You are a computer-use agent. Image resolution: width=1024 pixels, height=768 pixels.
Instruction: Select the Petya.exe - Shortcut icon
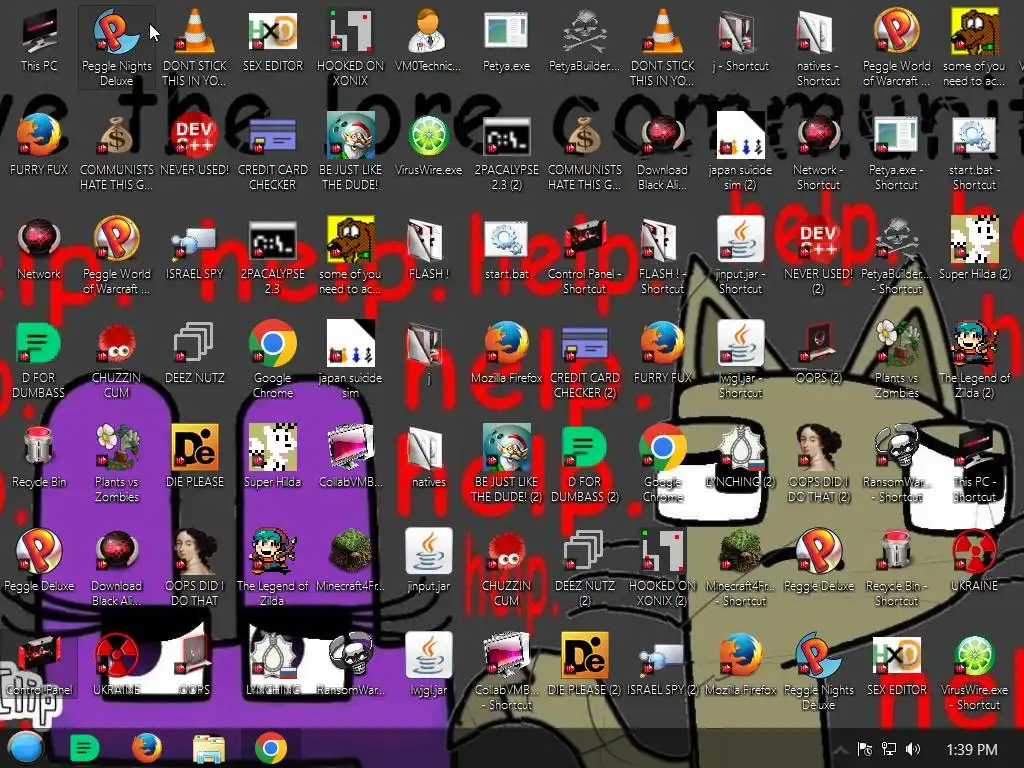pos(897,152)
